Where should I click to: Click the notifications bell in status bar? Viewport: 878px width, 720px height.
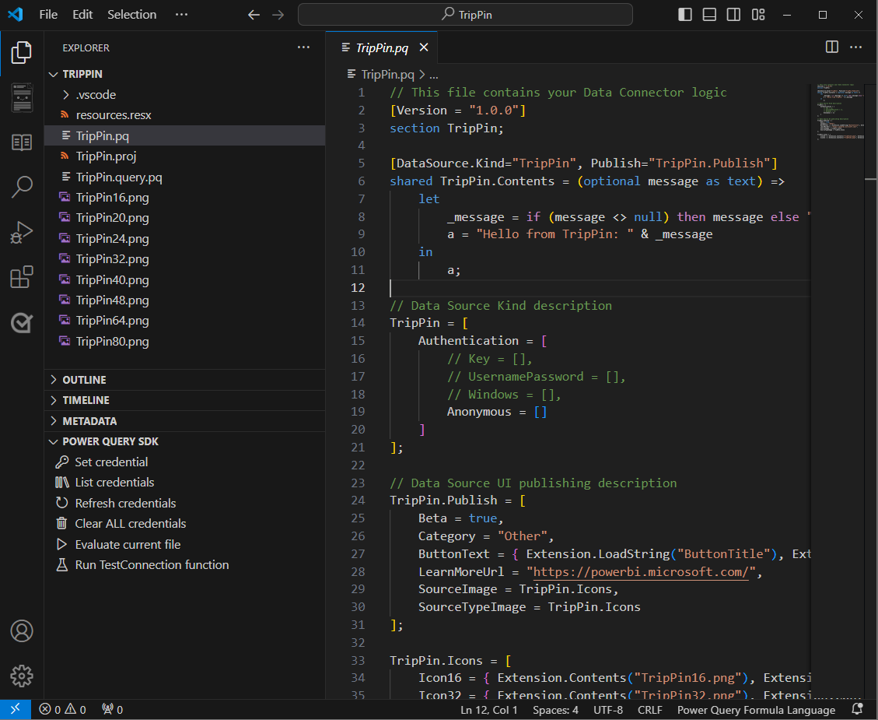click(x=857, y=710)
